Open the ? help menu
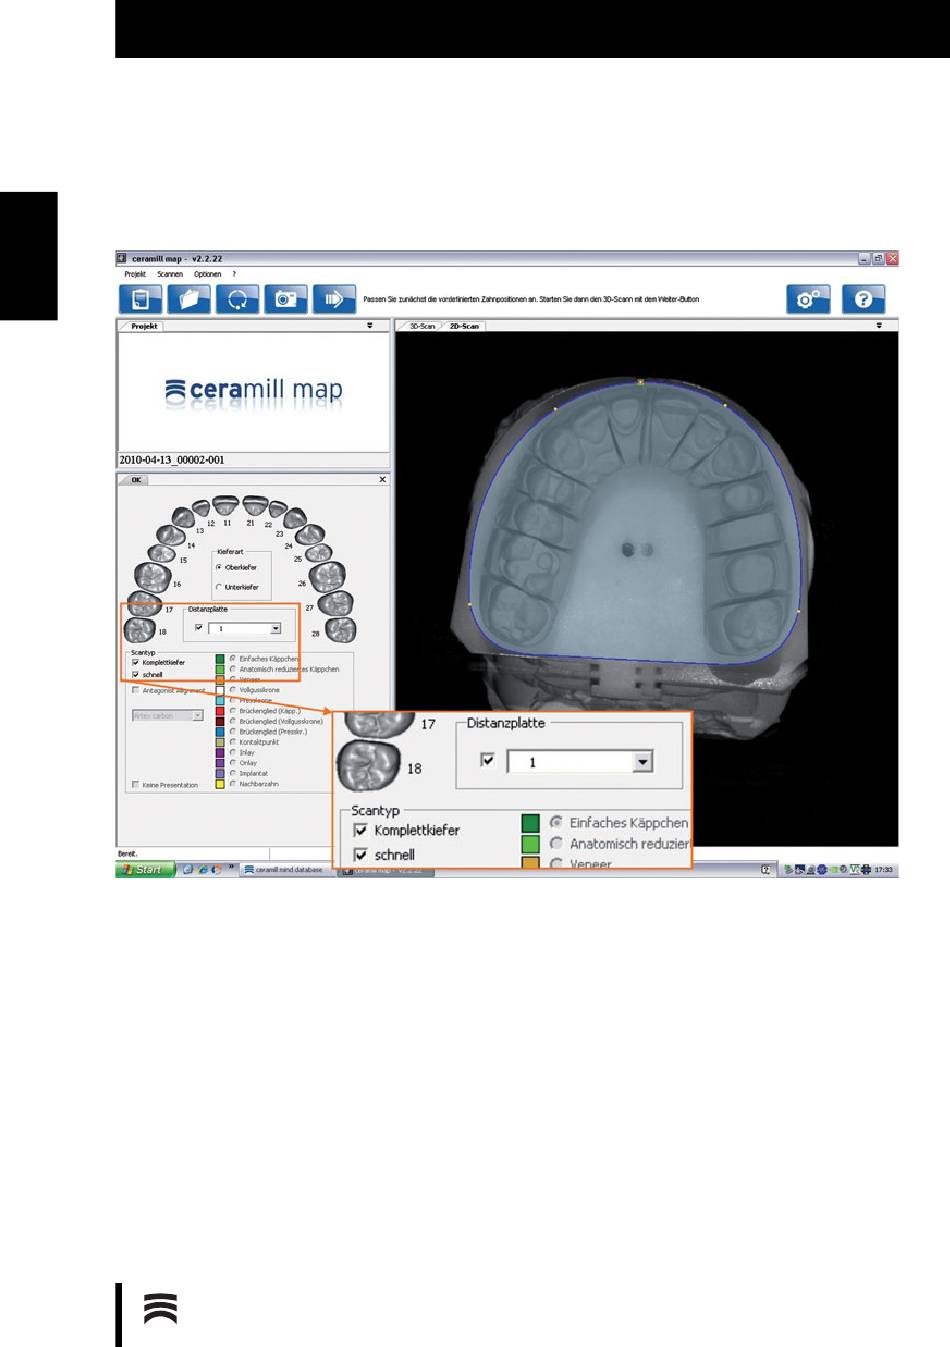This screenshot has height=1347, width=950. (x=235, y=274)
